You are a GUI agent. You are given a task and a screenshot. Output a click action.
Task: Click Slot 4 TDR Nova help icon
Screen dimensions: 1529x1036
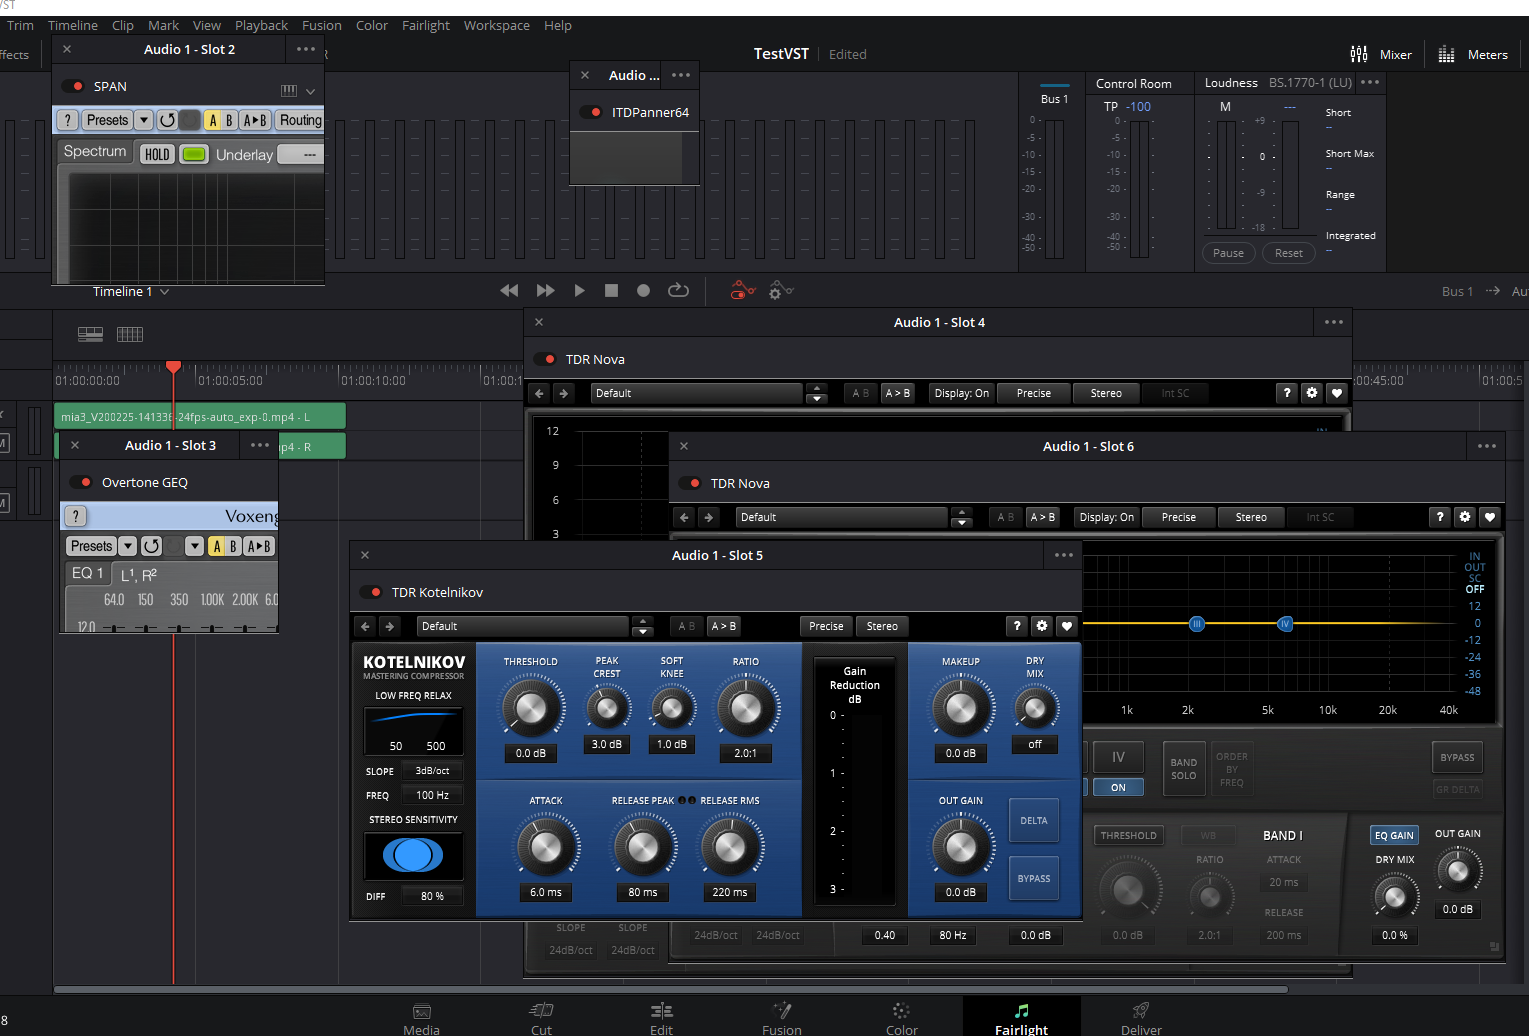pyautogui.click(x=1287, y=393)
